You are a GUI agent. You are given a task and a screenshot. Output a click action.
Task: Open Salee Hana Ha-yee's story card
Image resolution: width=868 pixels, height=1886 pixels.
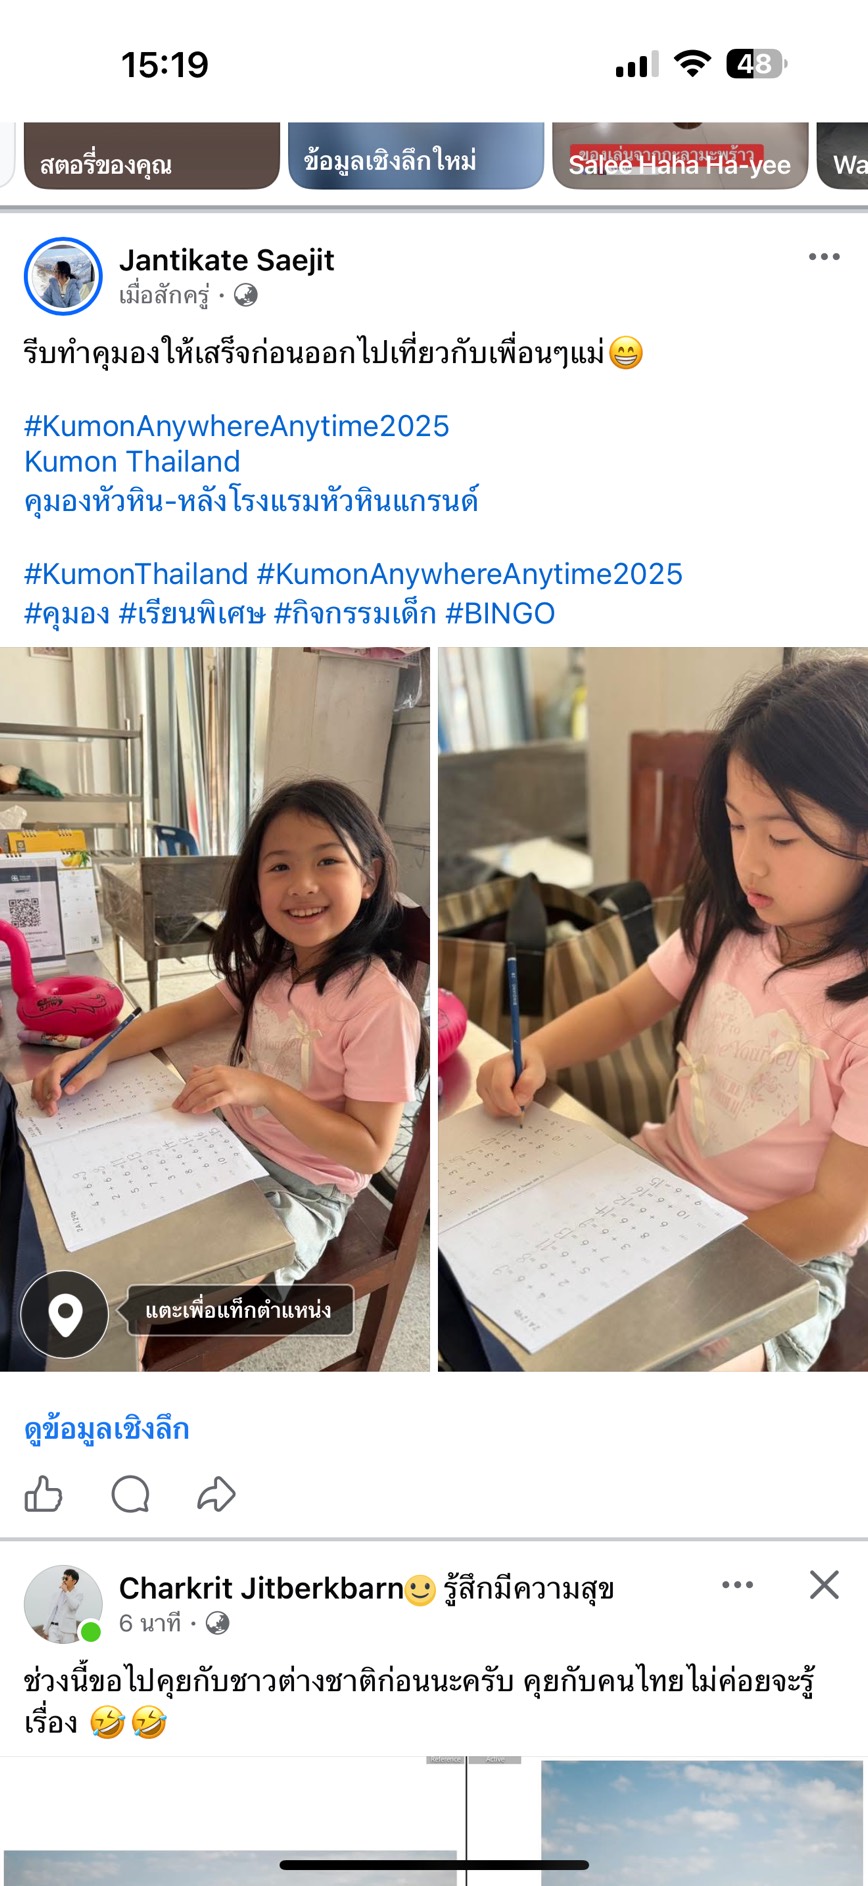click(680, 156)
